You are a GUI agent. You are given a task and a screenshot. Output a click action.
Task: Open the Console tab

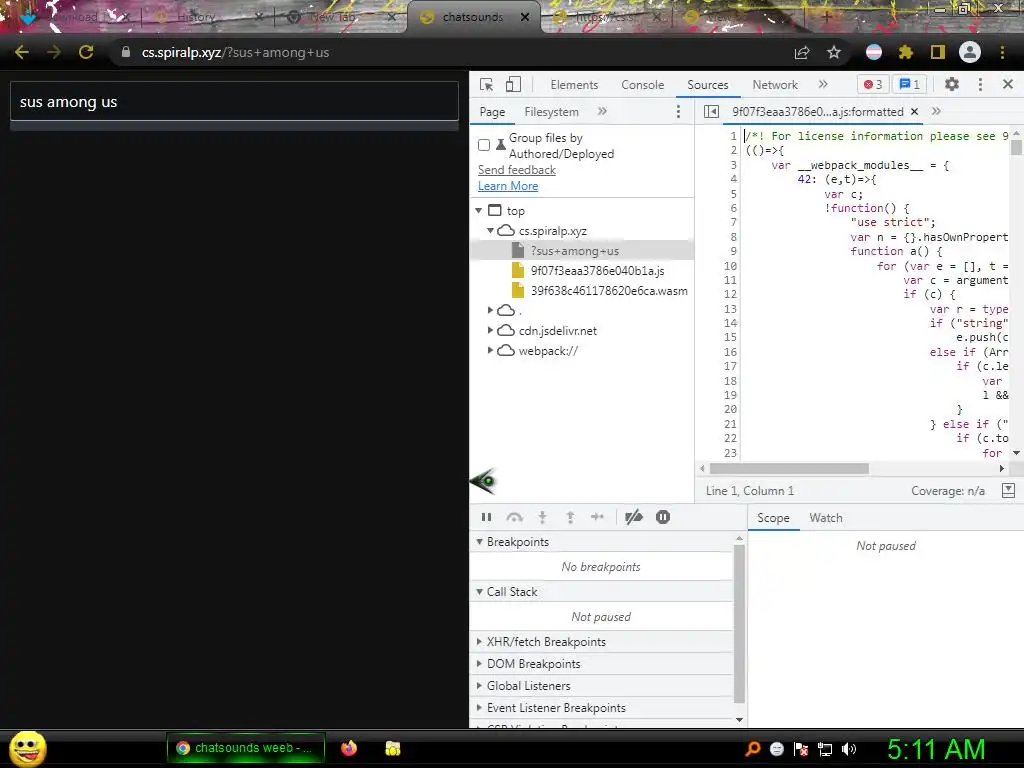(643, 85)
